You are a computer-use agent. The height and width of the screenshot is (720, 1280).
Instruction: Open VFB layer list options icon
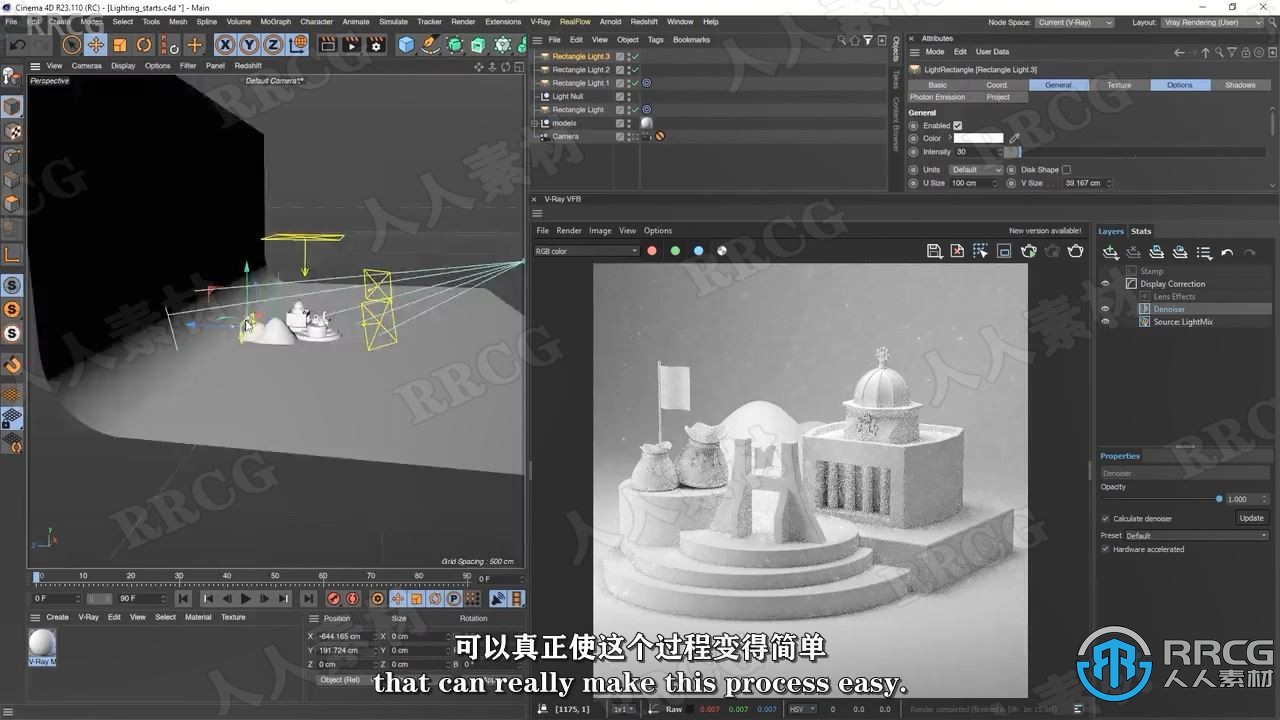(1204, 253)
